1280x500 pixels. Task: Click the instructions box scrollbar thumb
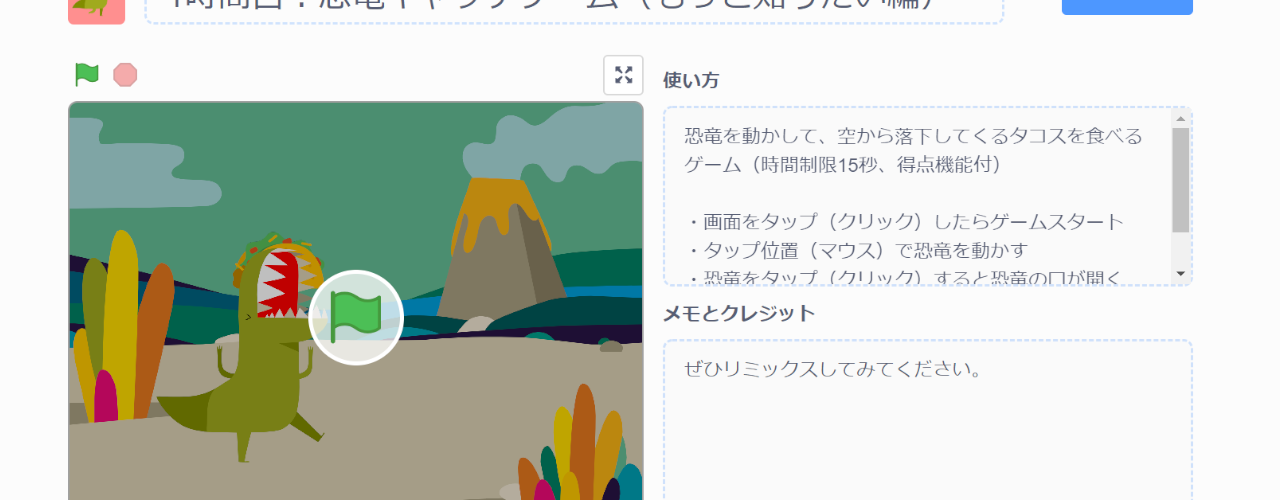tap(1180, 180)
